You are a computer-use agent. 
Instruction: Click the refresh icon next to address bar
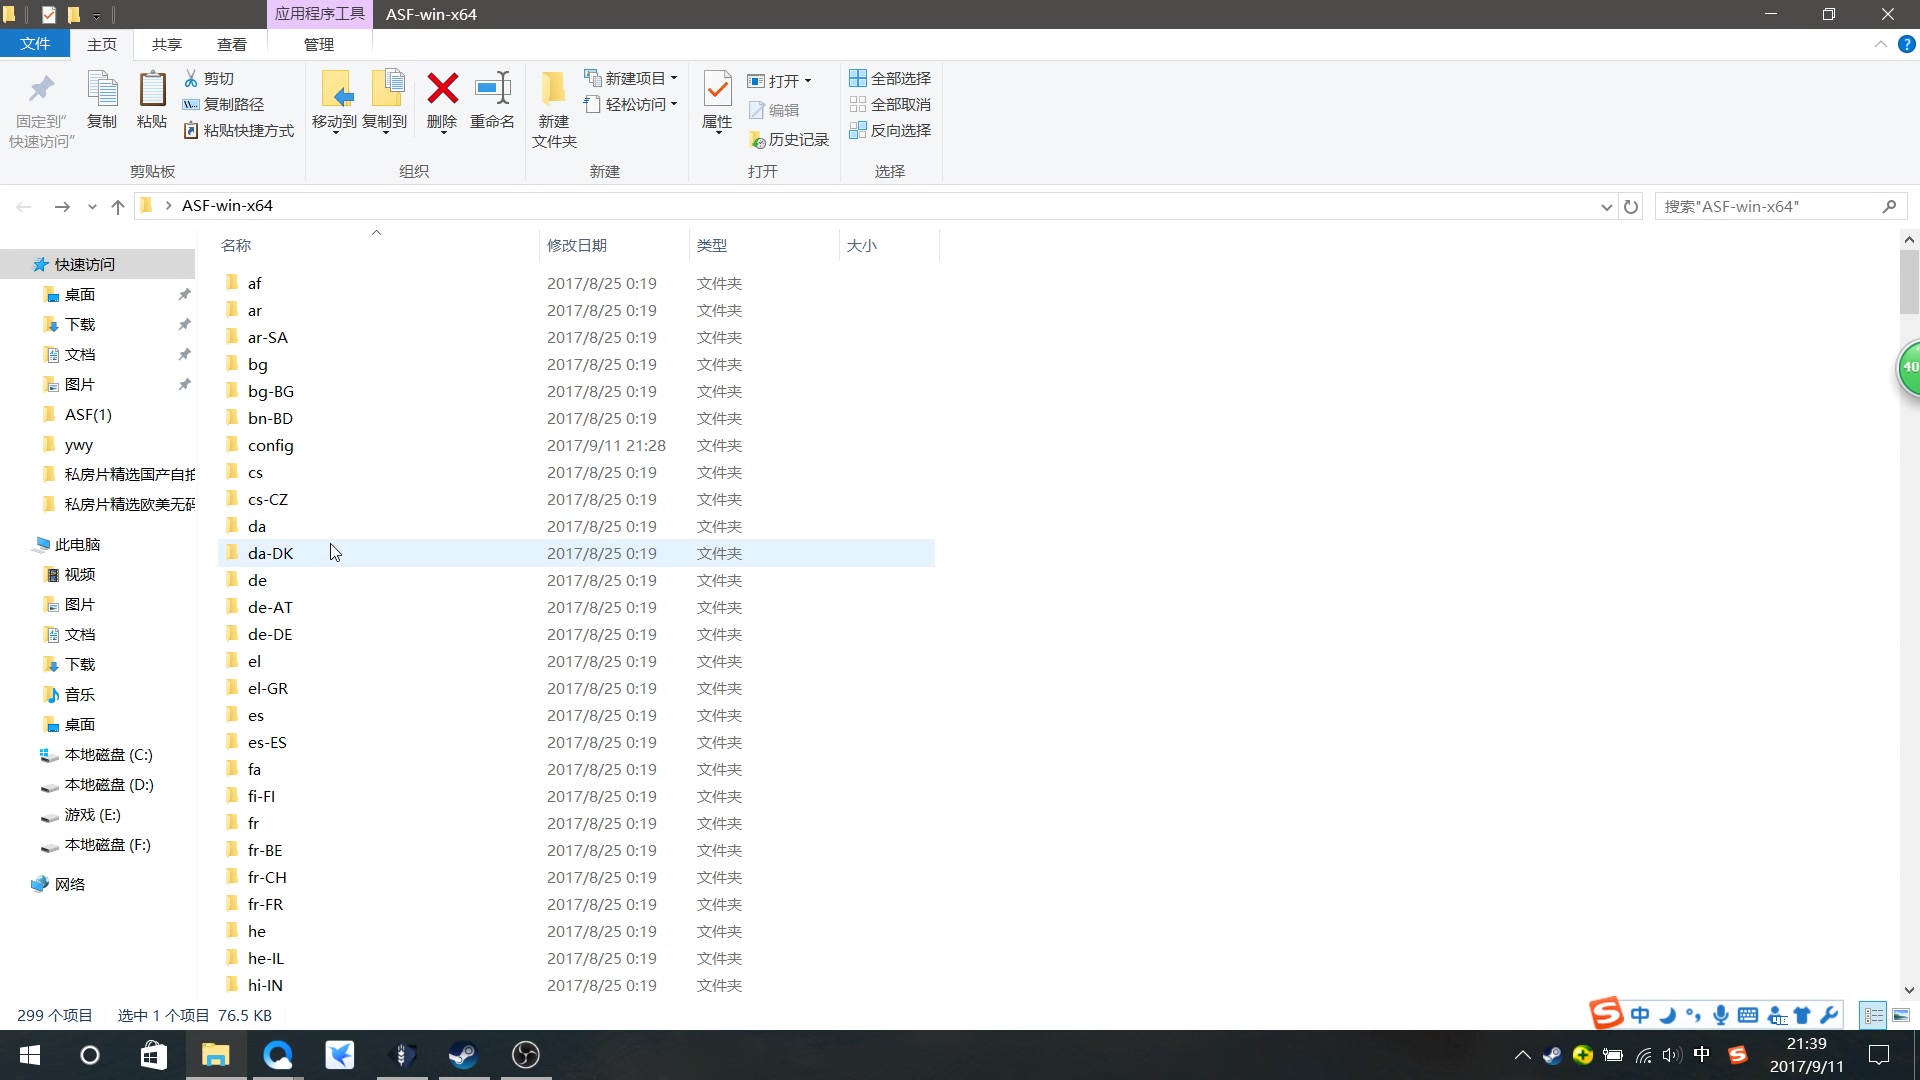coord(1631,206)
